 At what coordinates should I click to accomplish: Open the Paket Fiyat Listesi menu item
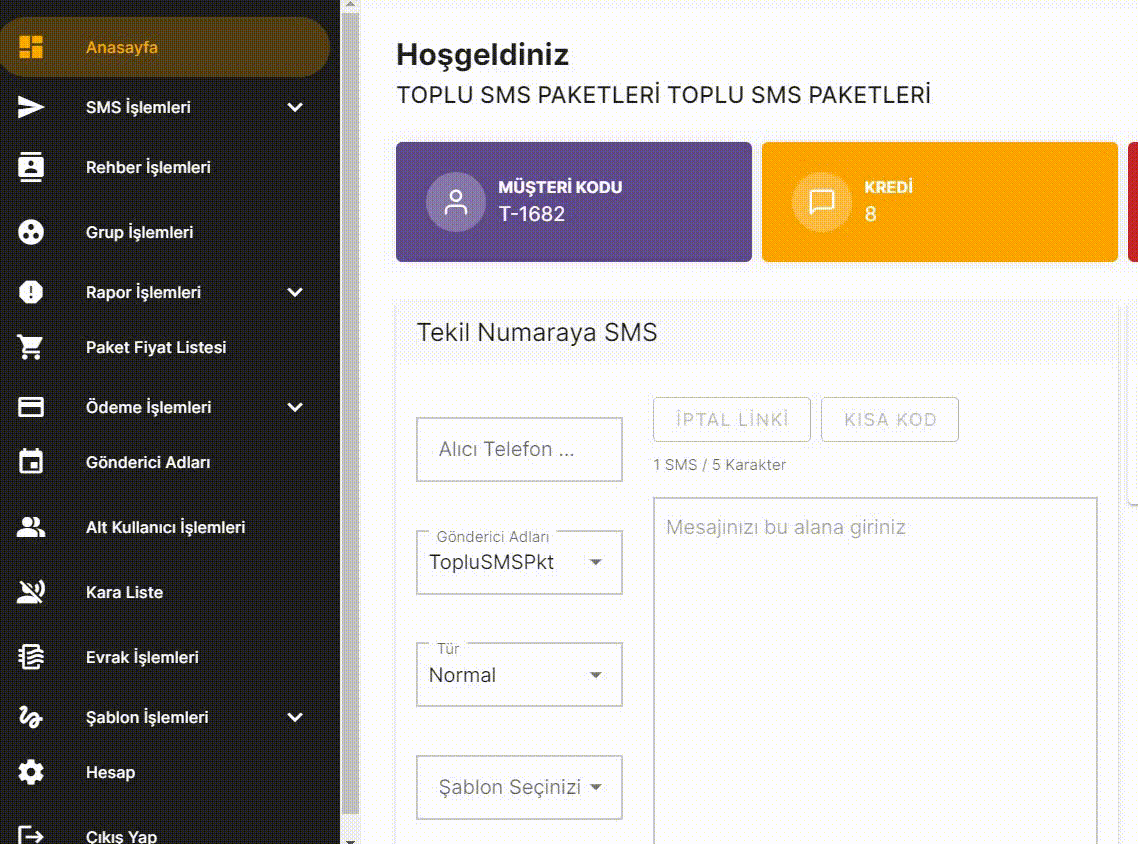click(165, 348)
